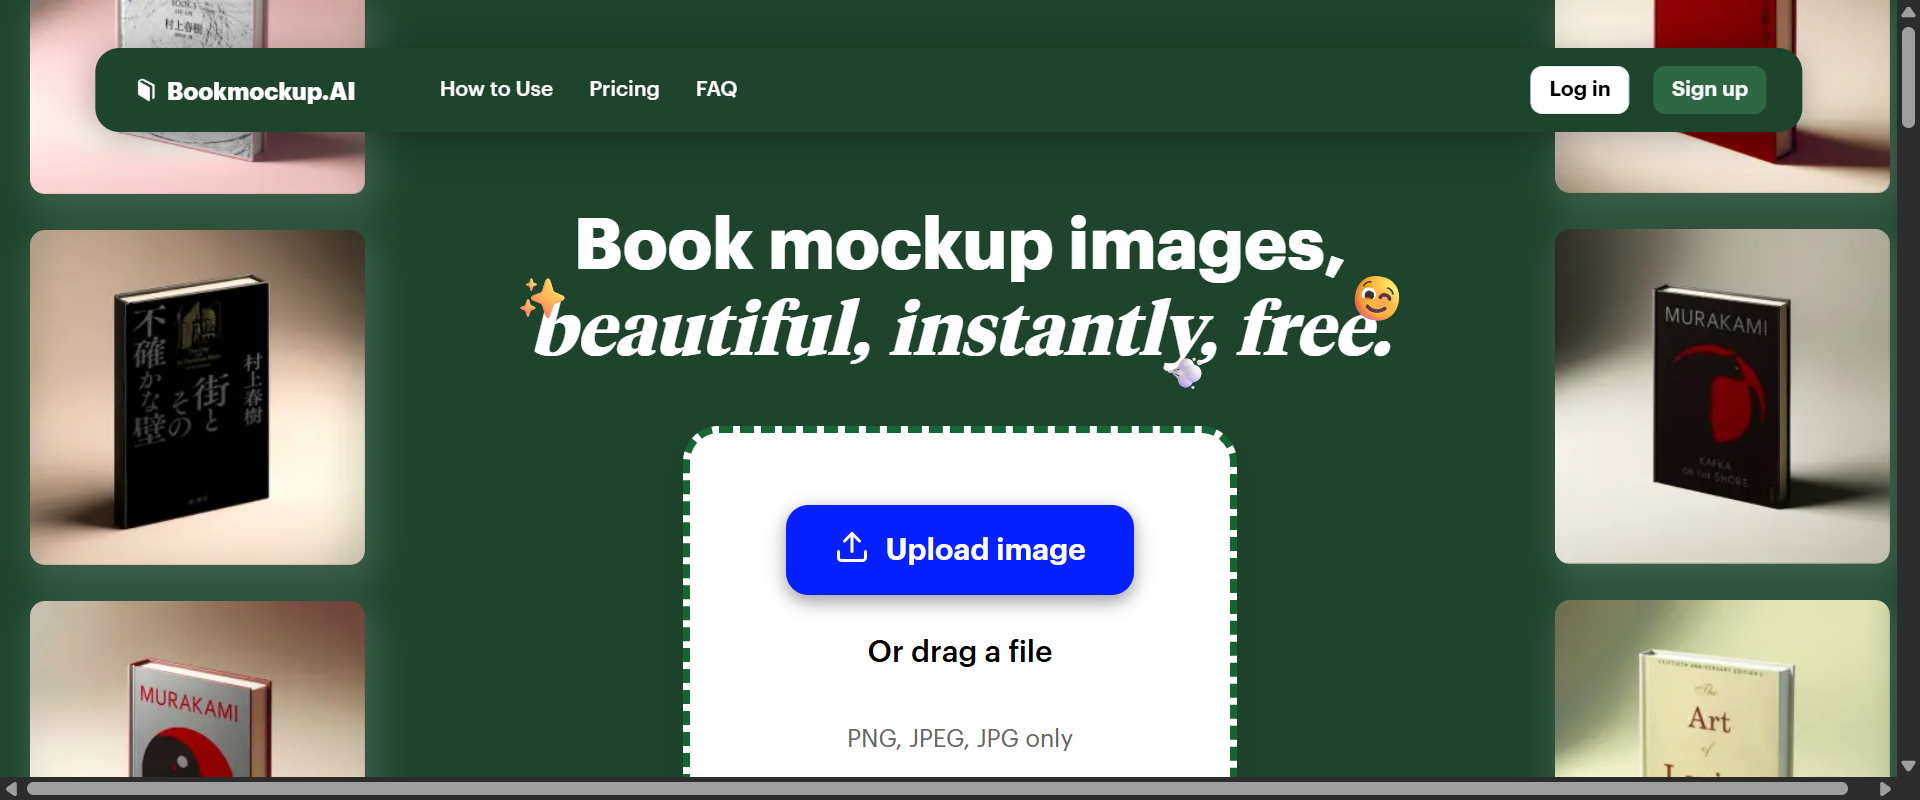Click the scroll up arrow
This screenshot has width=1920, height=800.
point(1908,13)
